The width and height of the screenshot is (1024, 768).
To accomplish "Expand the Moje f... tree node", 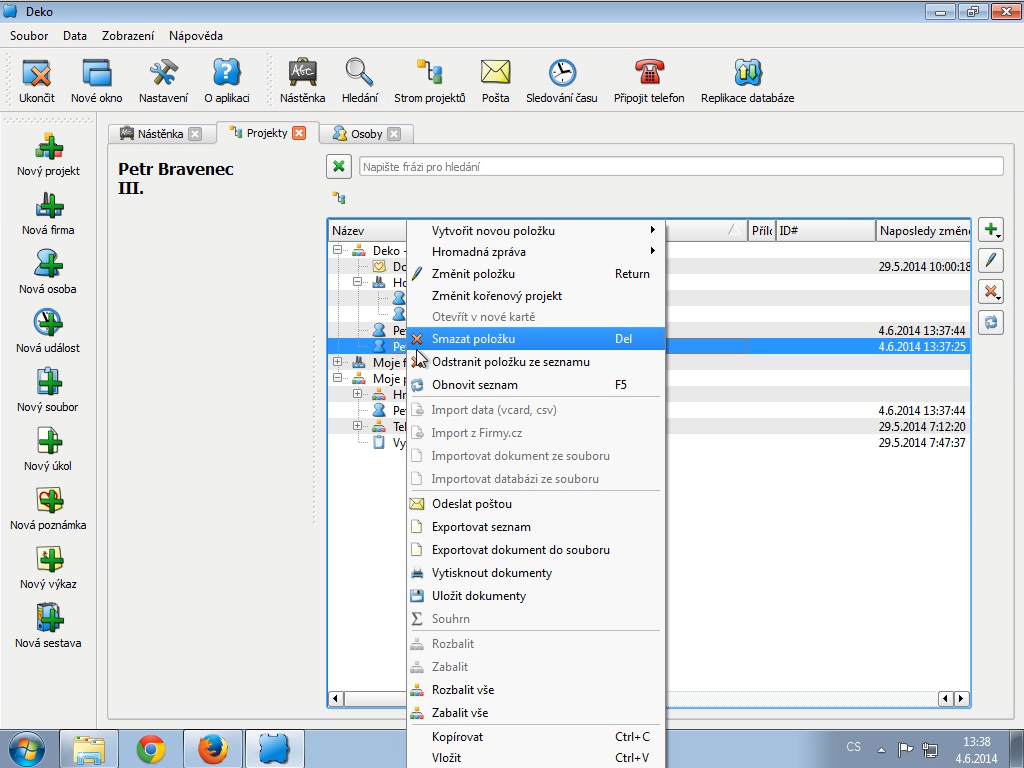I will coord(338,362).
